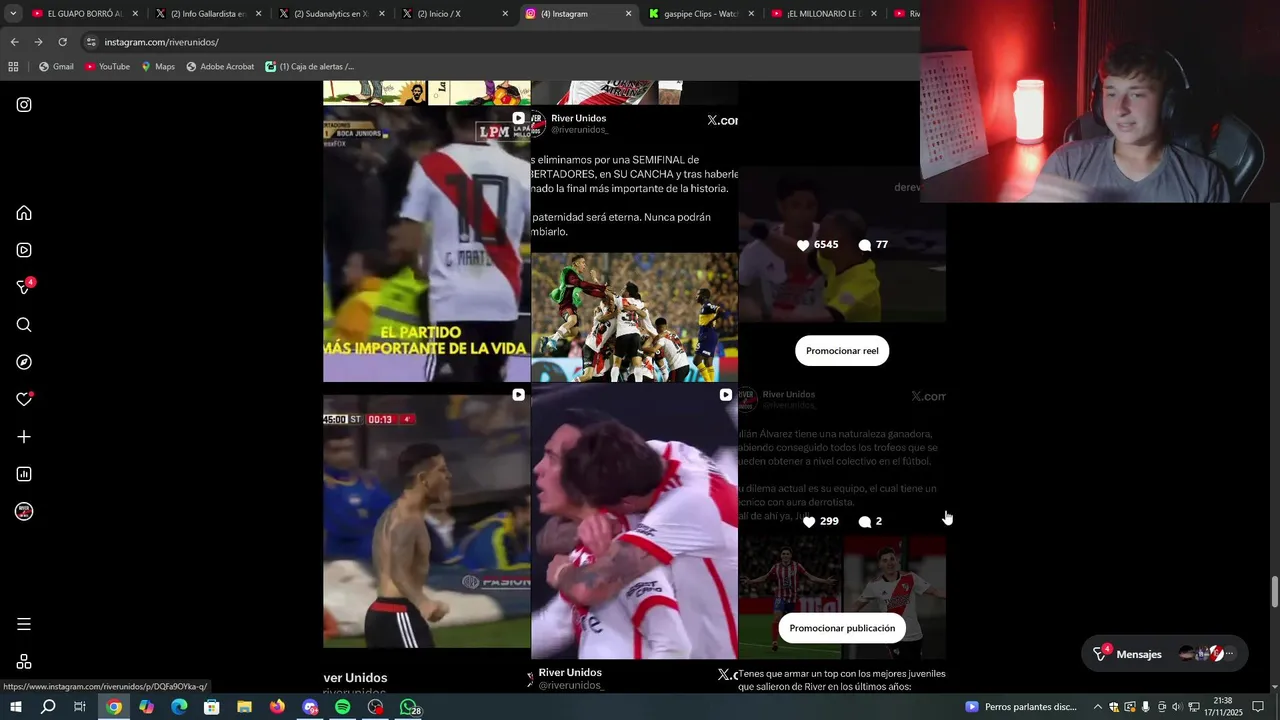Image resolution: width=1280 pixels, height=720 pixels.
Task: Open sidebar messages icon with badge 4
Action: [x=25, y=287]
